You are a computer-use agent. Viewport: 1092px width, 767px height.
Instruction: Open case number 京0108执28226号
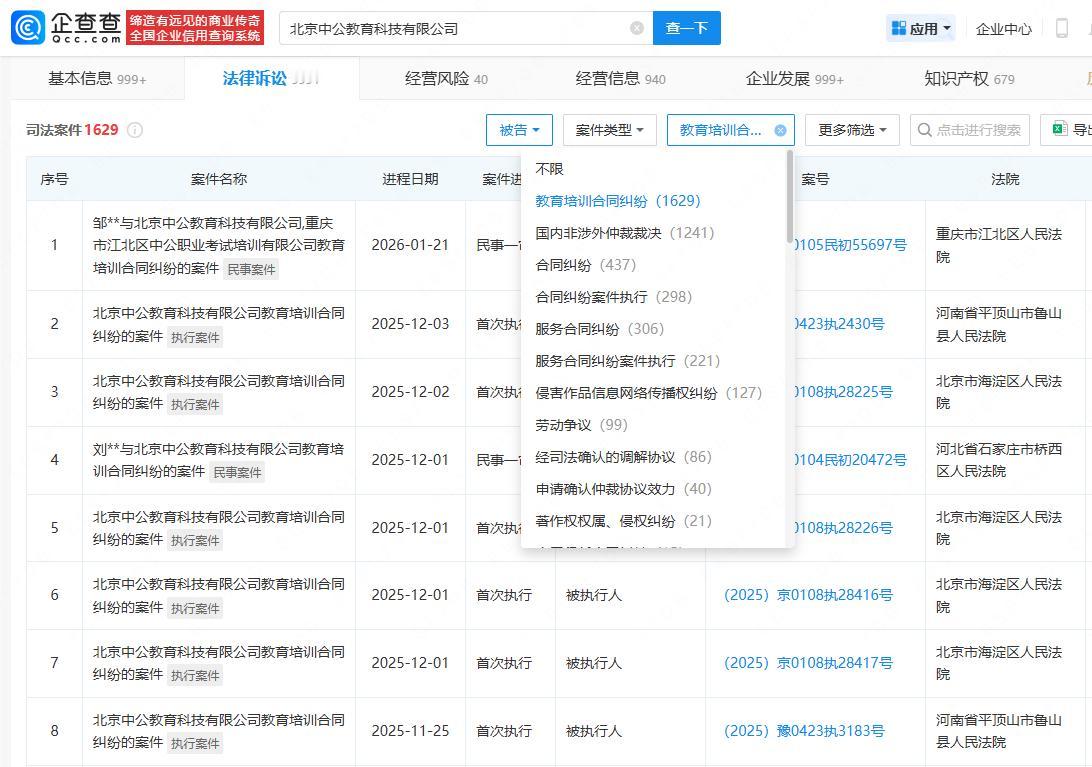point(843,528)
